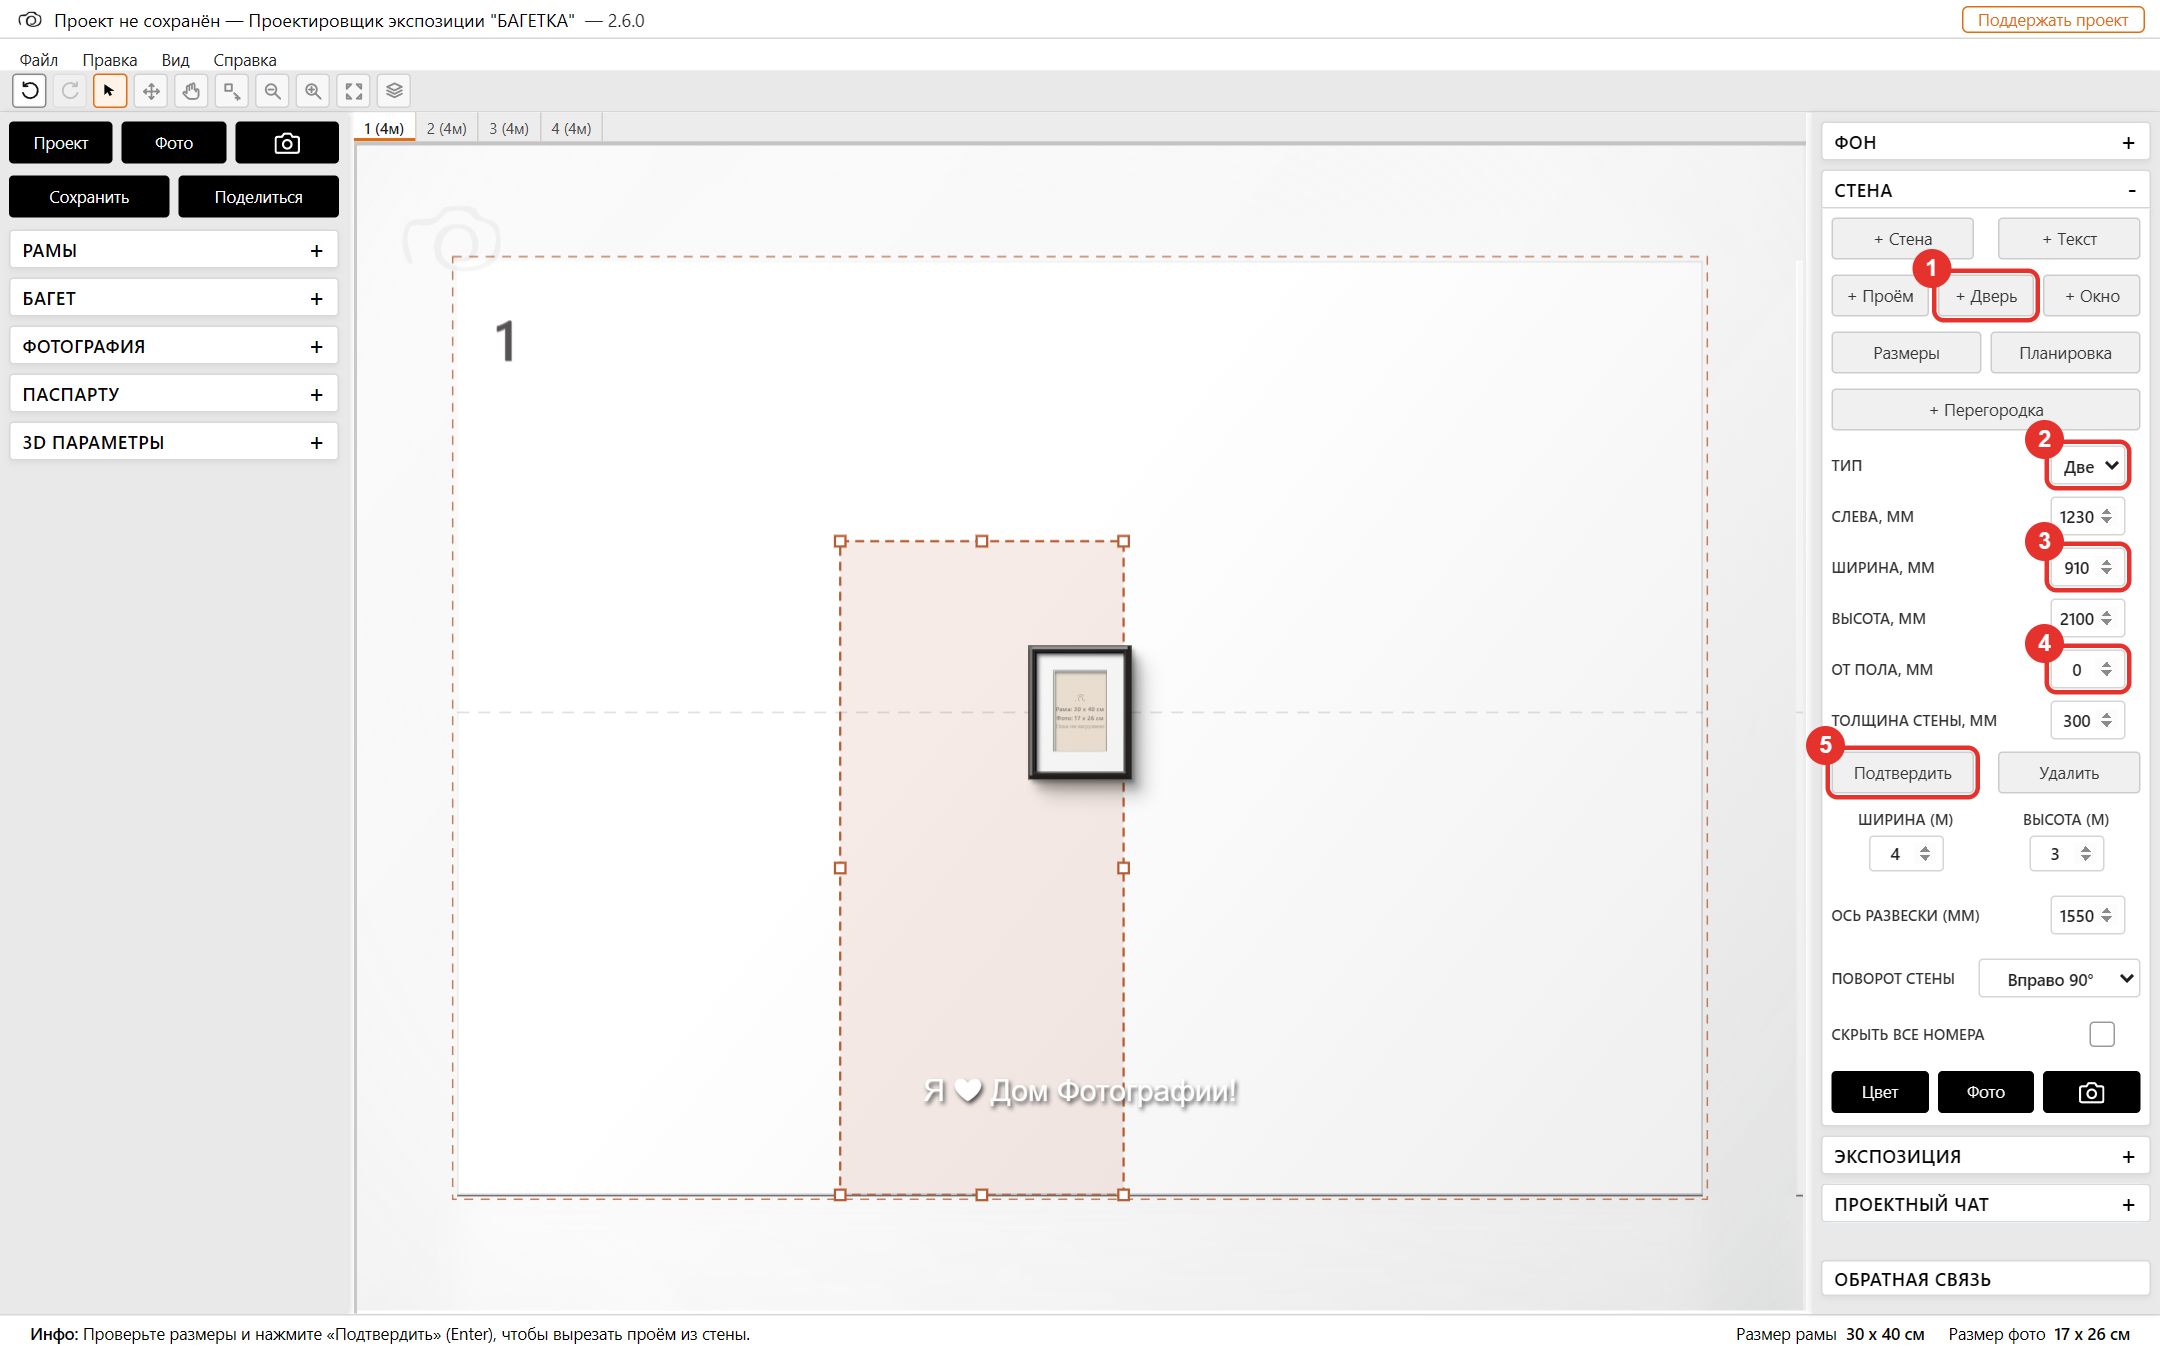Open the Правка menu

pos(110,60)
